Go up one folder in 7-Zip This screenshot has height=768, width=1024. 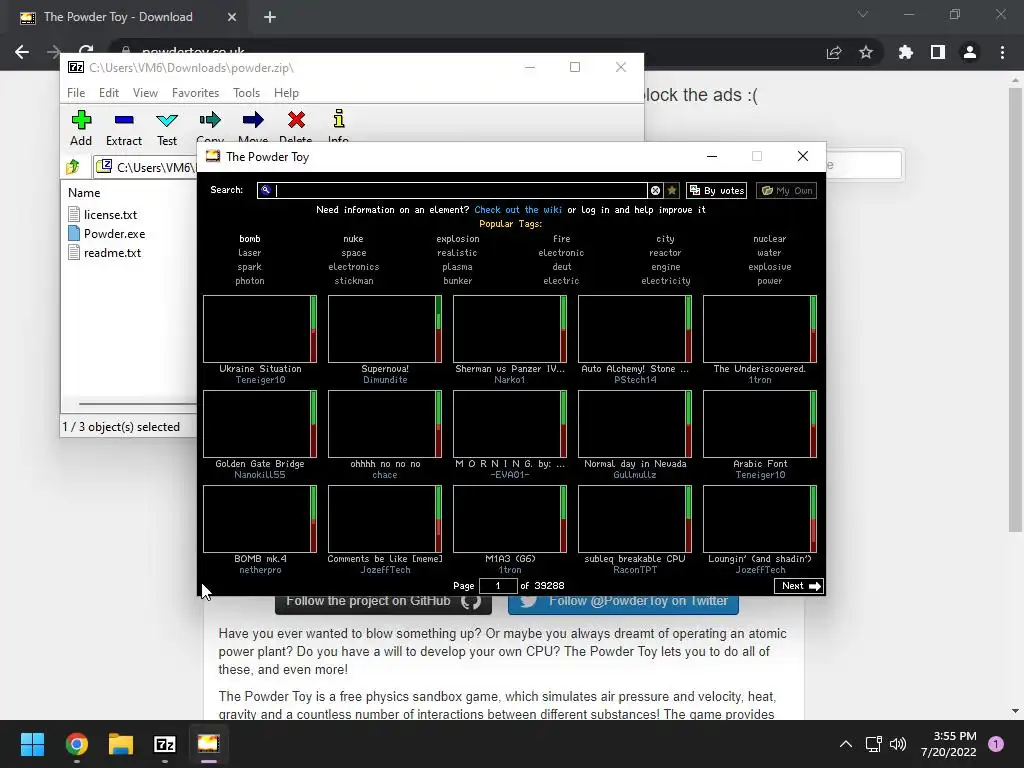click(x=73, y=167)
